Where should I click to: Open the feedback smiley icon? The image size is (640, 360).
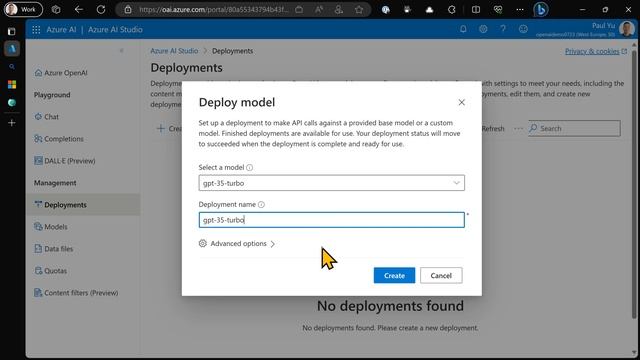523,29
